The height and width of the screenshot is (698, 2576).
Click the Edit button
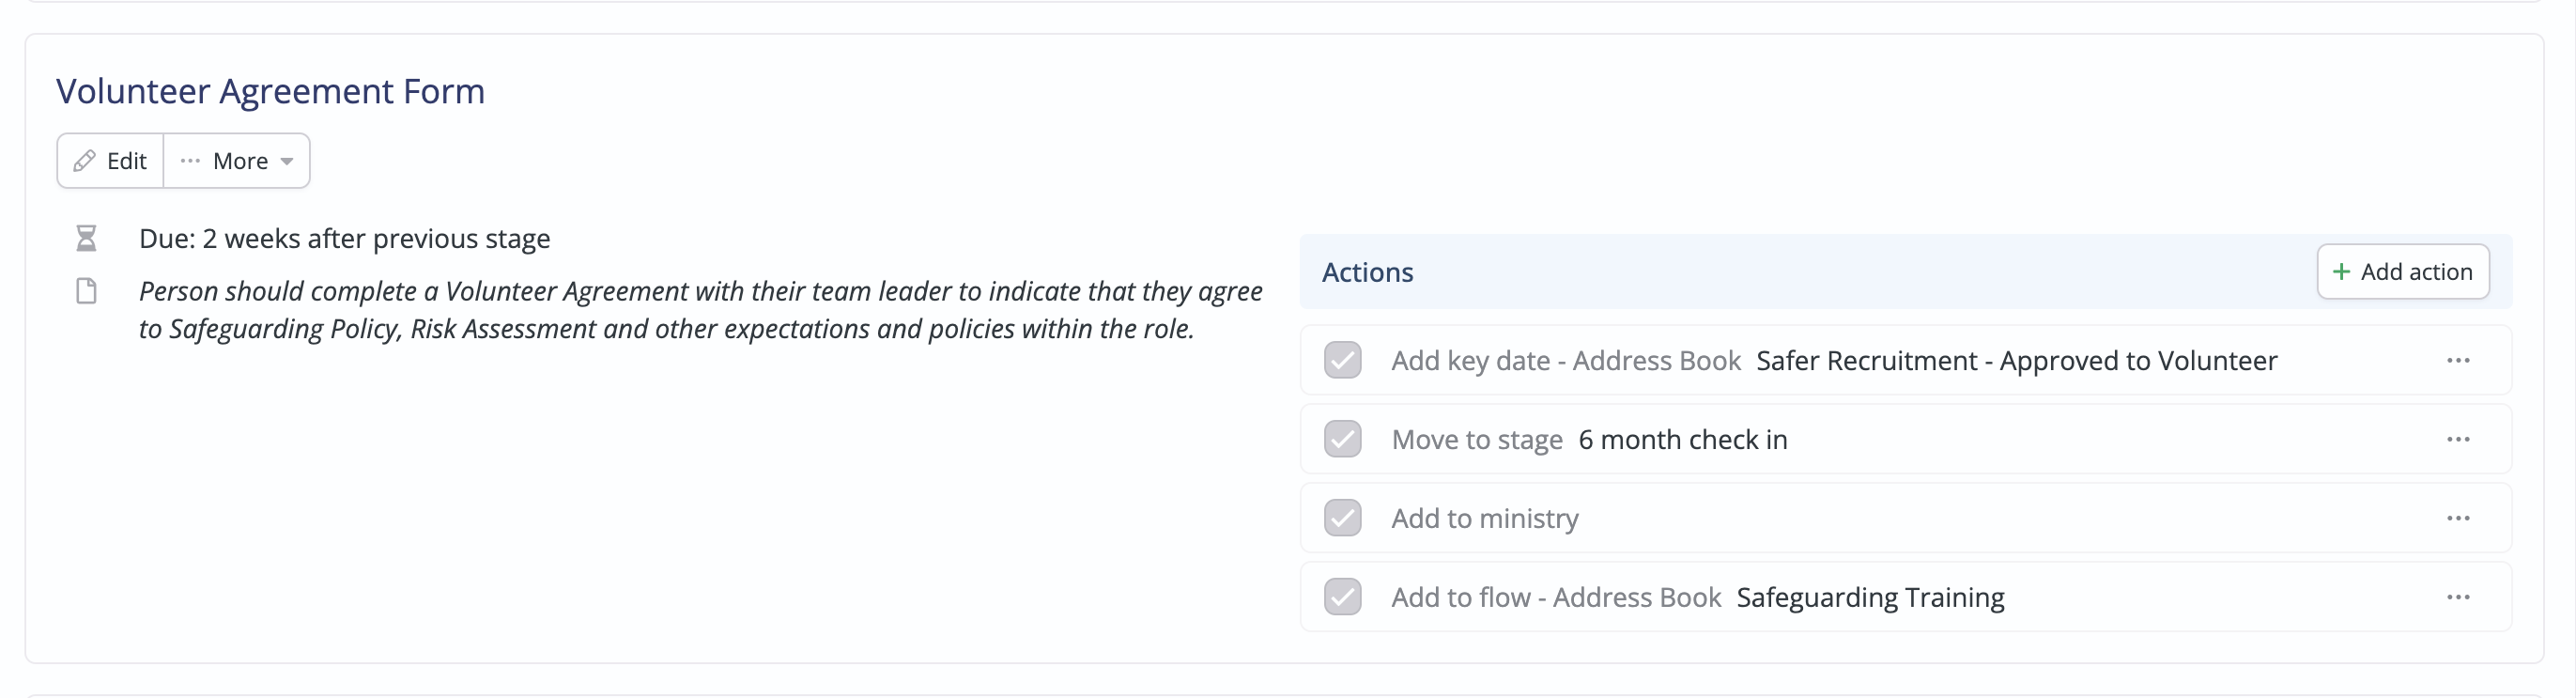point(110,161)
